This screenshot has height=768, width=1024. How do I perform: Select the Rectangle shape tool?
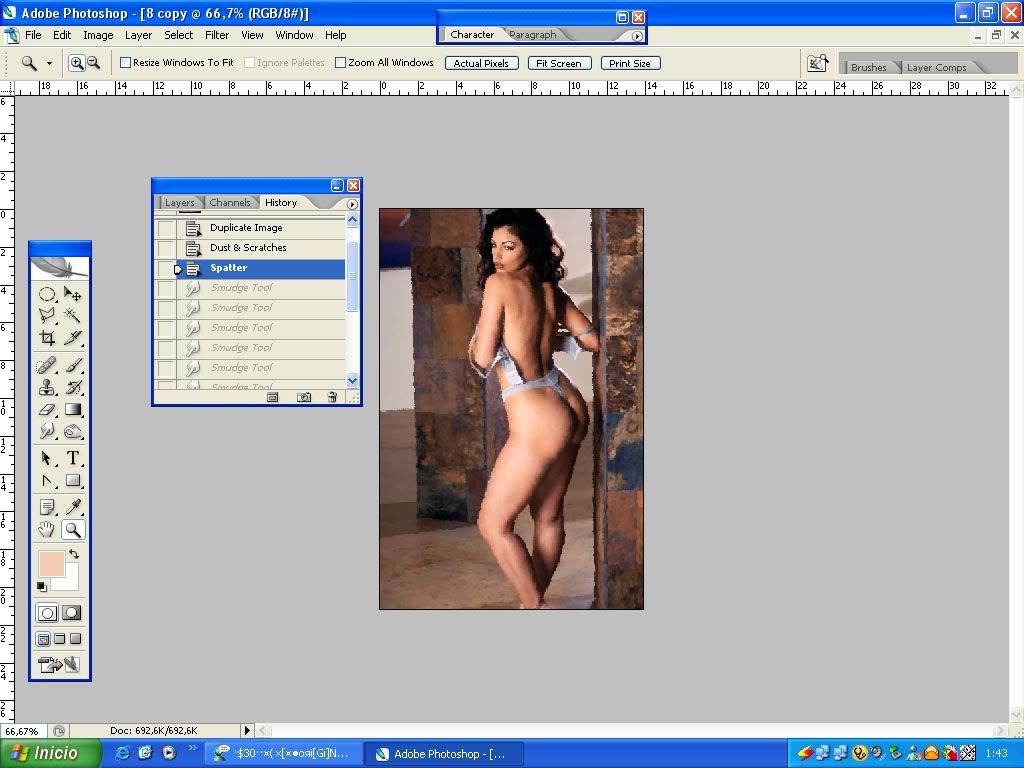pyautogui.click(x=72, y=481)
